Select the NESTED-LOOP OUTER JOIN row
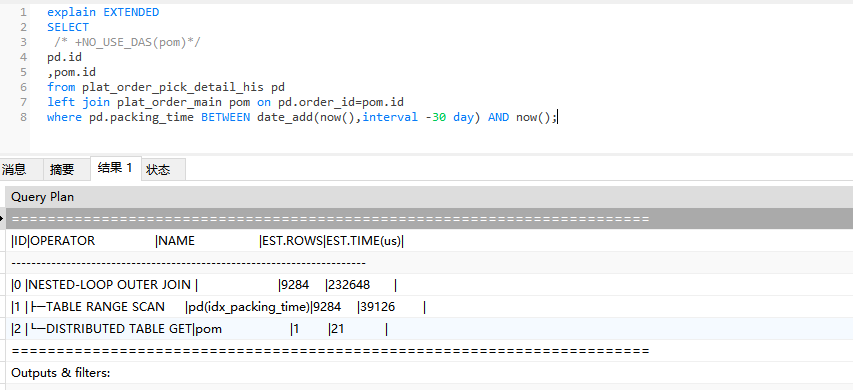This screenshot has height=390, width=853. coord(429,285)
